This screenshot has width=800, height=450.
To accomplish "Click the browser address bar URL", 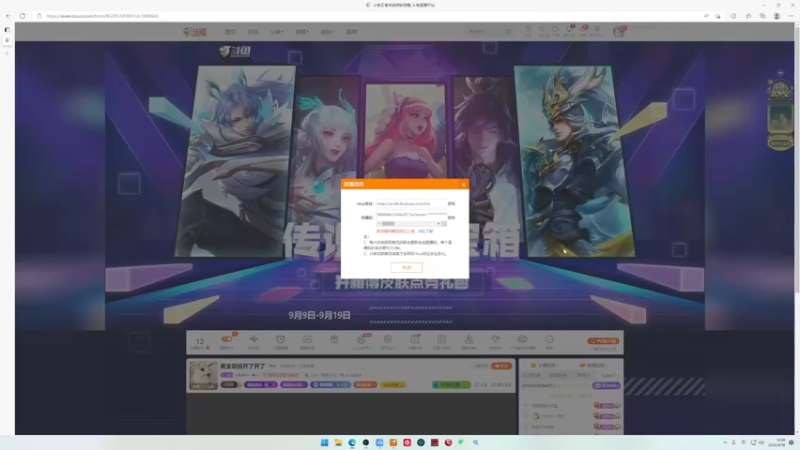I will (x=102, y=16).
